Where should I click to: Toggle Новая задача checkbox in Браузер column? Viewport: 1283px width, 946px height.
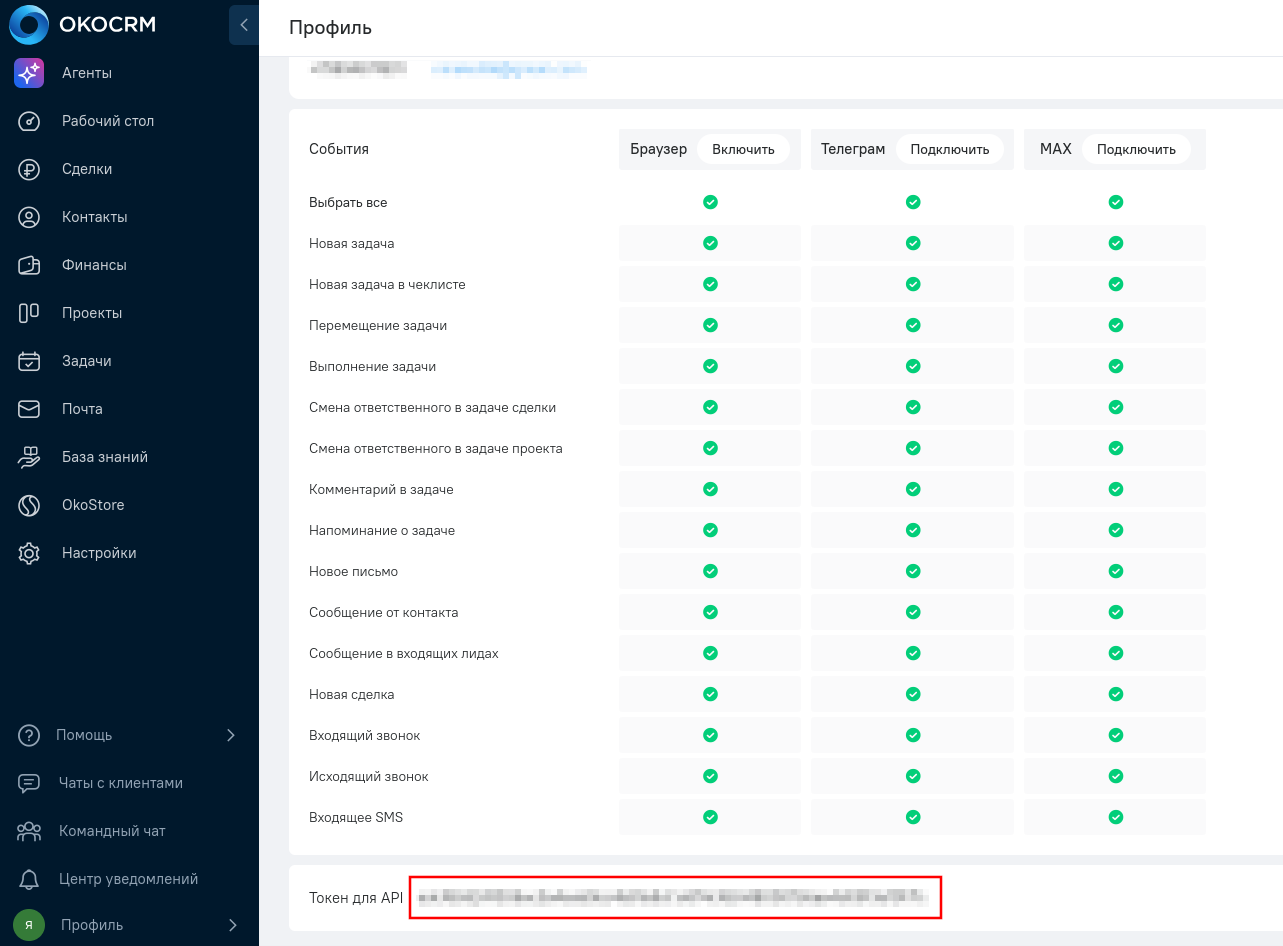click(x=710, y=243)
